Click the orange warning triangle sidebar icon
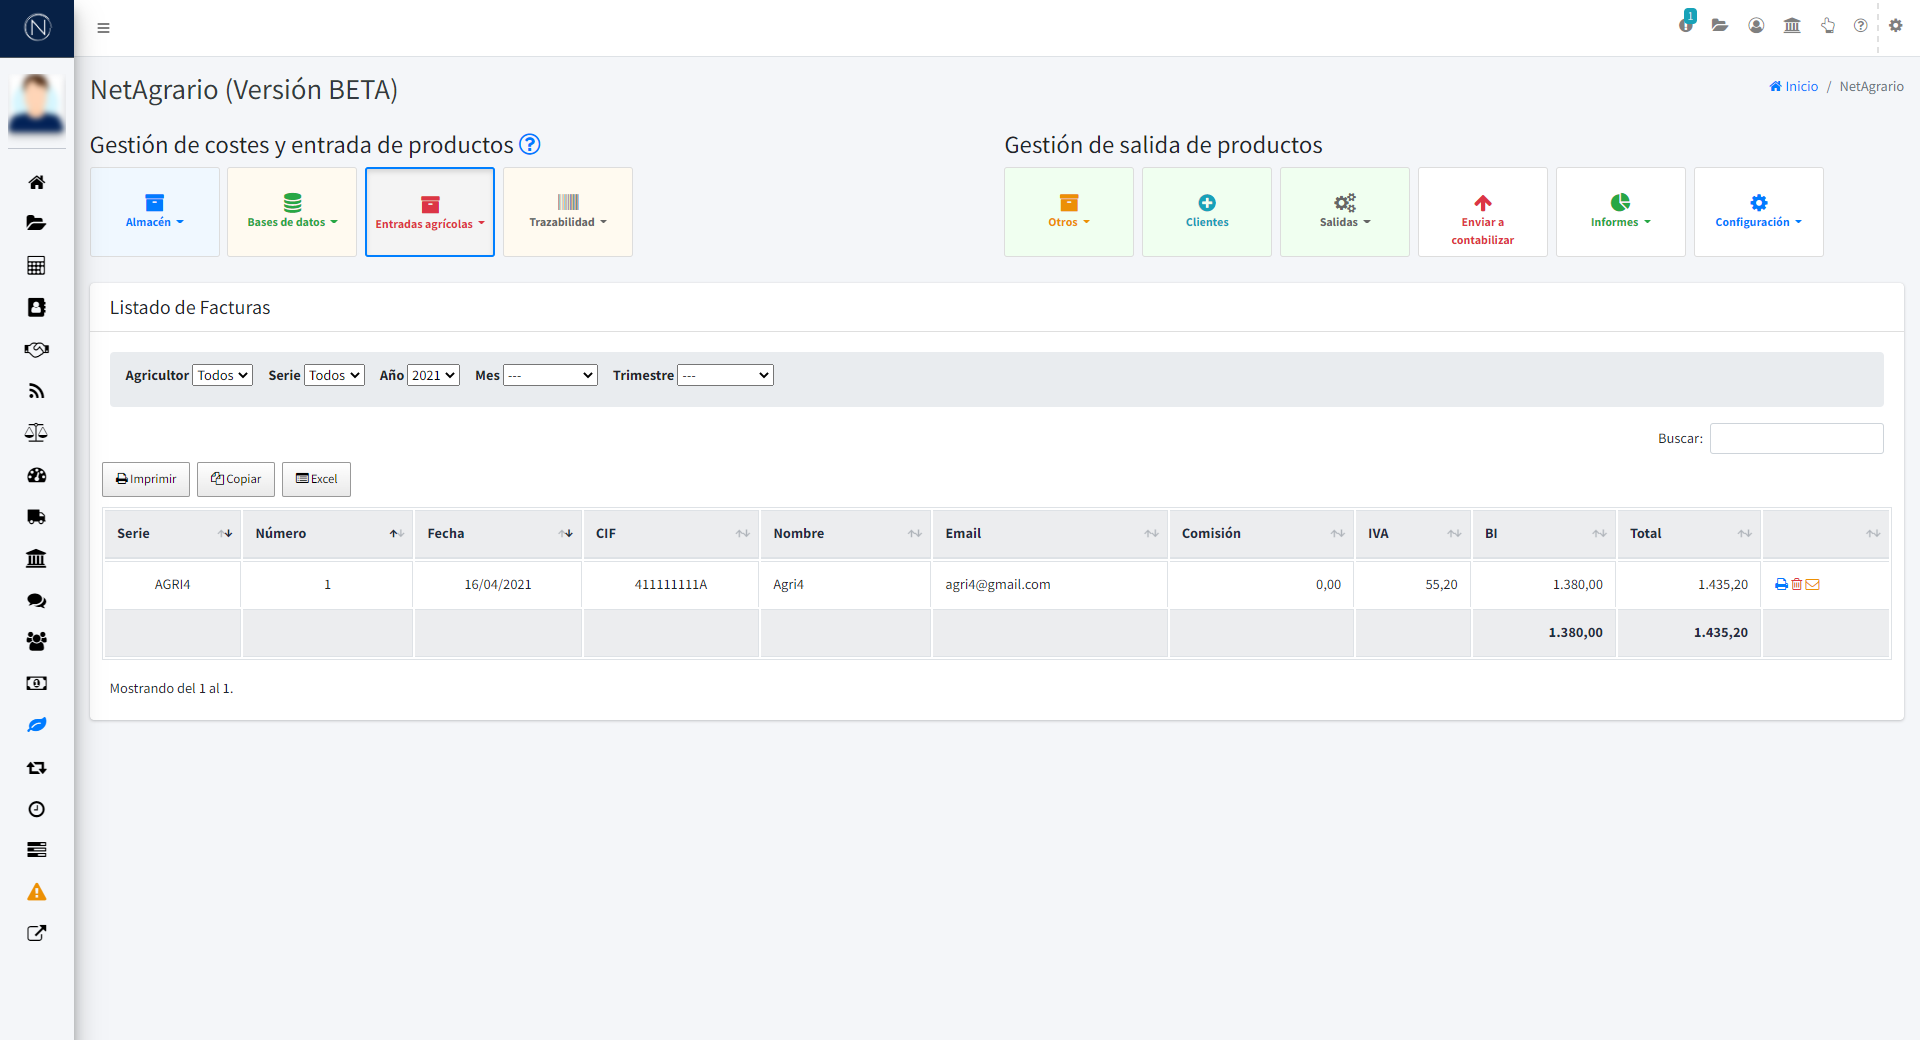The width and height of the screenshot is (1920, 1040). [x=37, y=892]
